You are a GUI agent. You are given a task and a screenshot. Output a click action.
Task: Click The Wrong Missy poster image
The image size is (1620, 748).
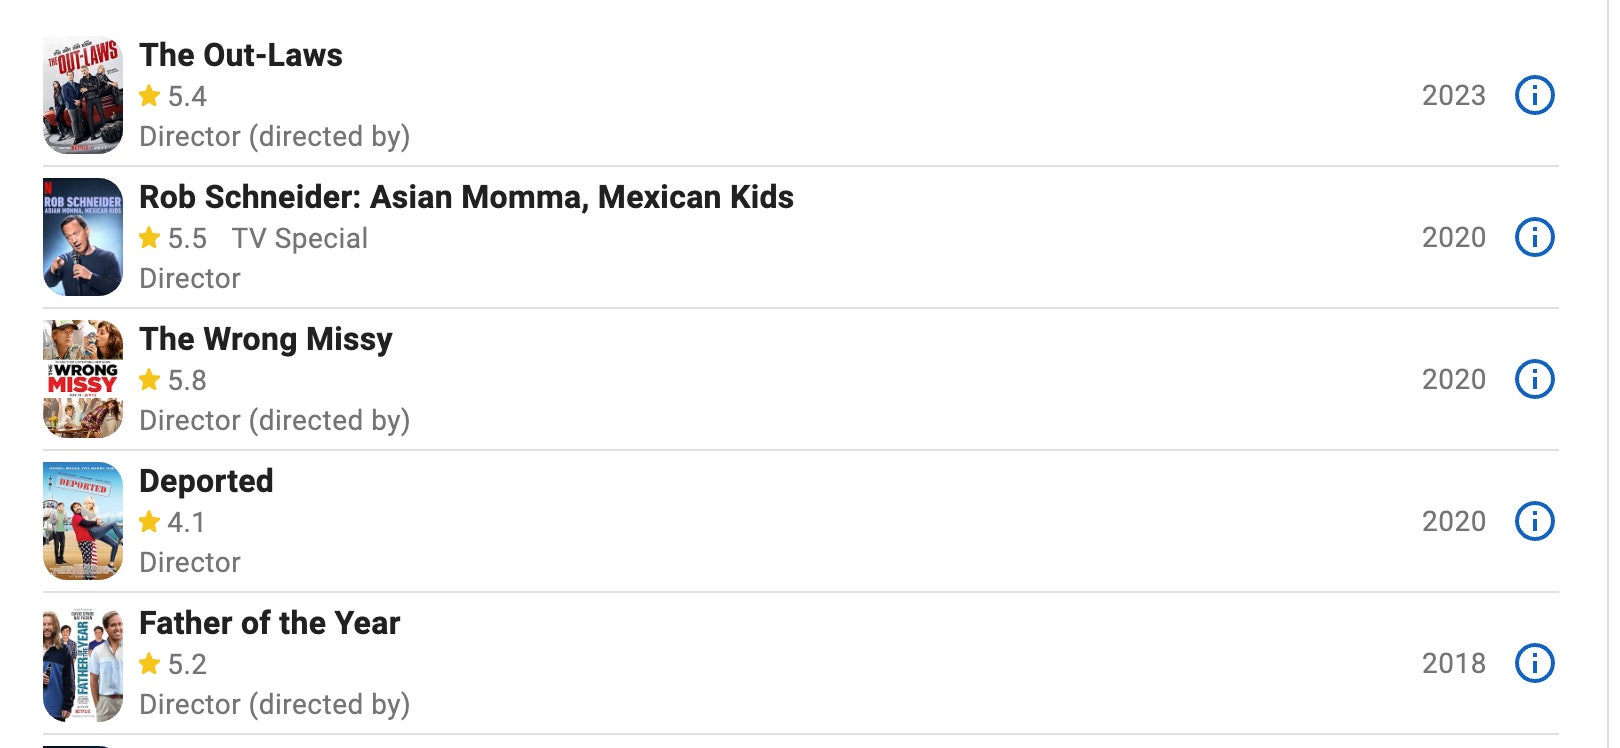(83, 379)
